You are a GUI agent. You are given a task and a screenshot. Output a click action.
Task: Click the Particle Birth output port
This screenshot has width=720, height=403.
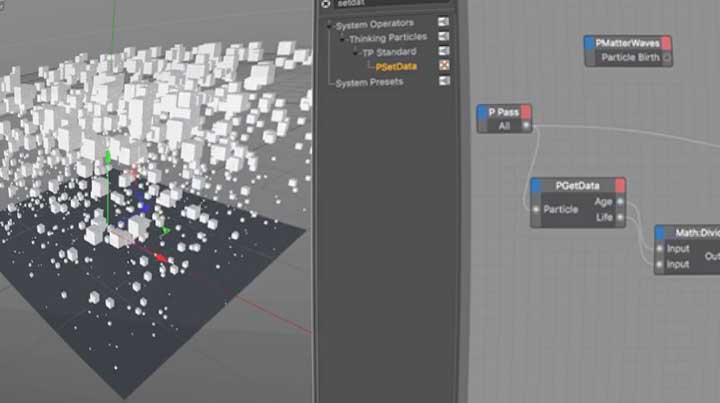666,58
